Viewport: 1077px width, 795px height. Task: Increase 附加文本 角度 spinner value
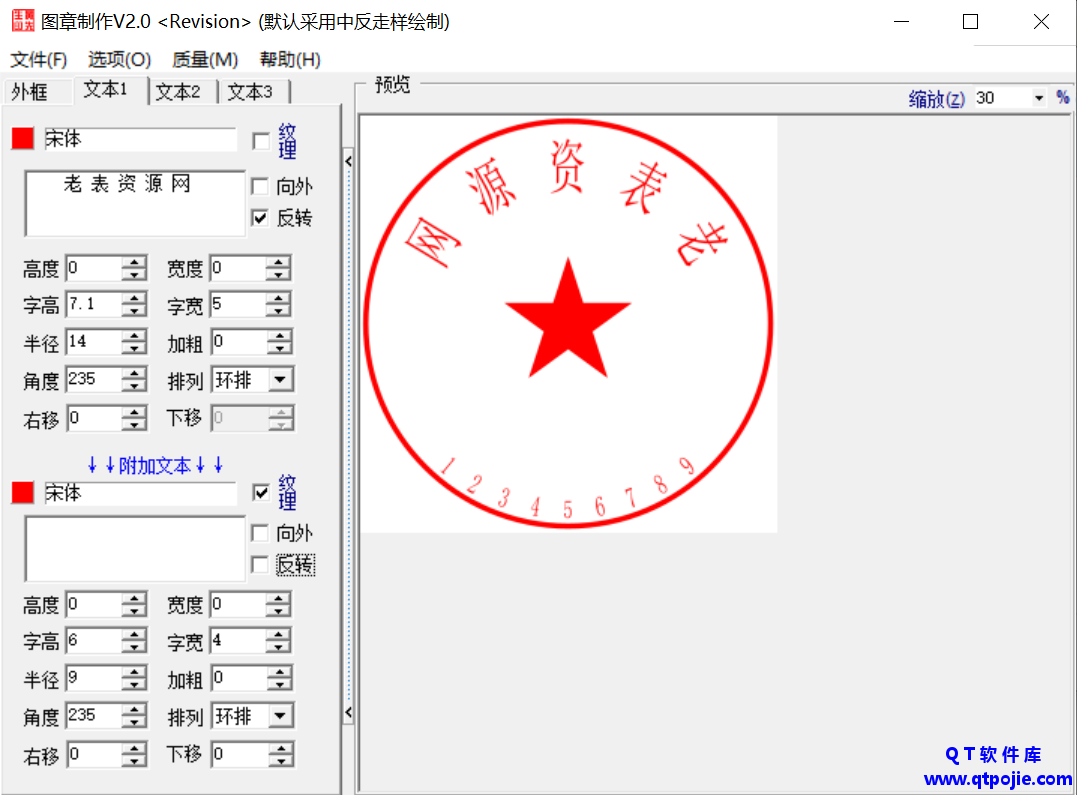[134, 710]
